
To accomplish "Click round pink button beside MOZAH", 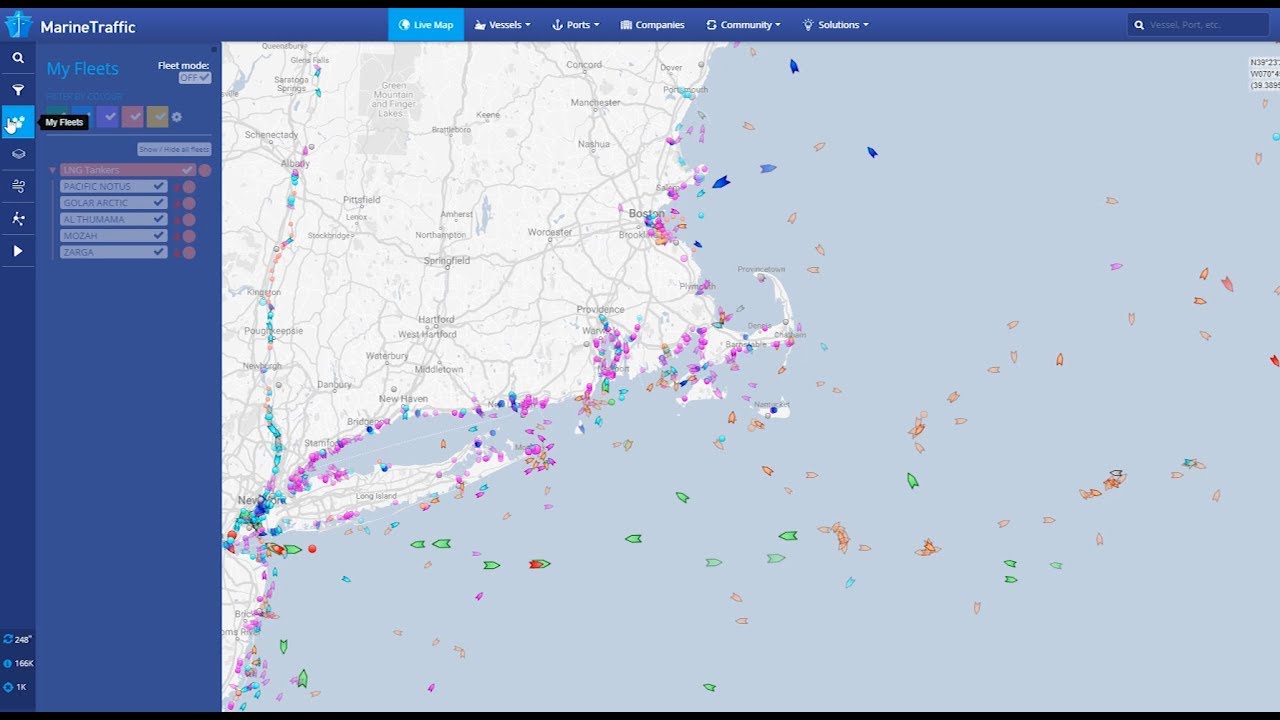I will coord(189,236).
